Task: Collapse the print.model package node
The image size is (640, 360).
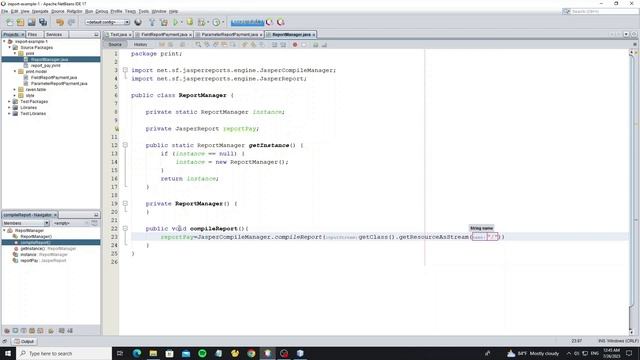Action: [x=15, y=71]
